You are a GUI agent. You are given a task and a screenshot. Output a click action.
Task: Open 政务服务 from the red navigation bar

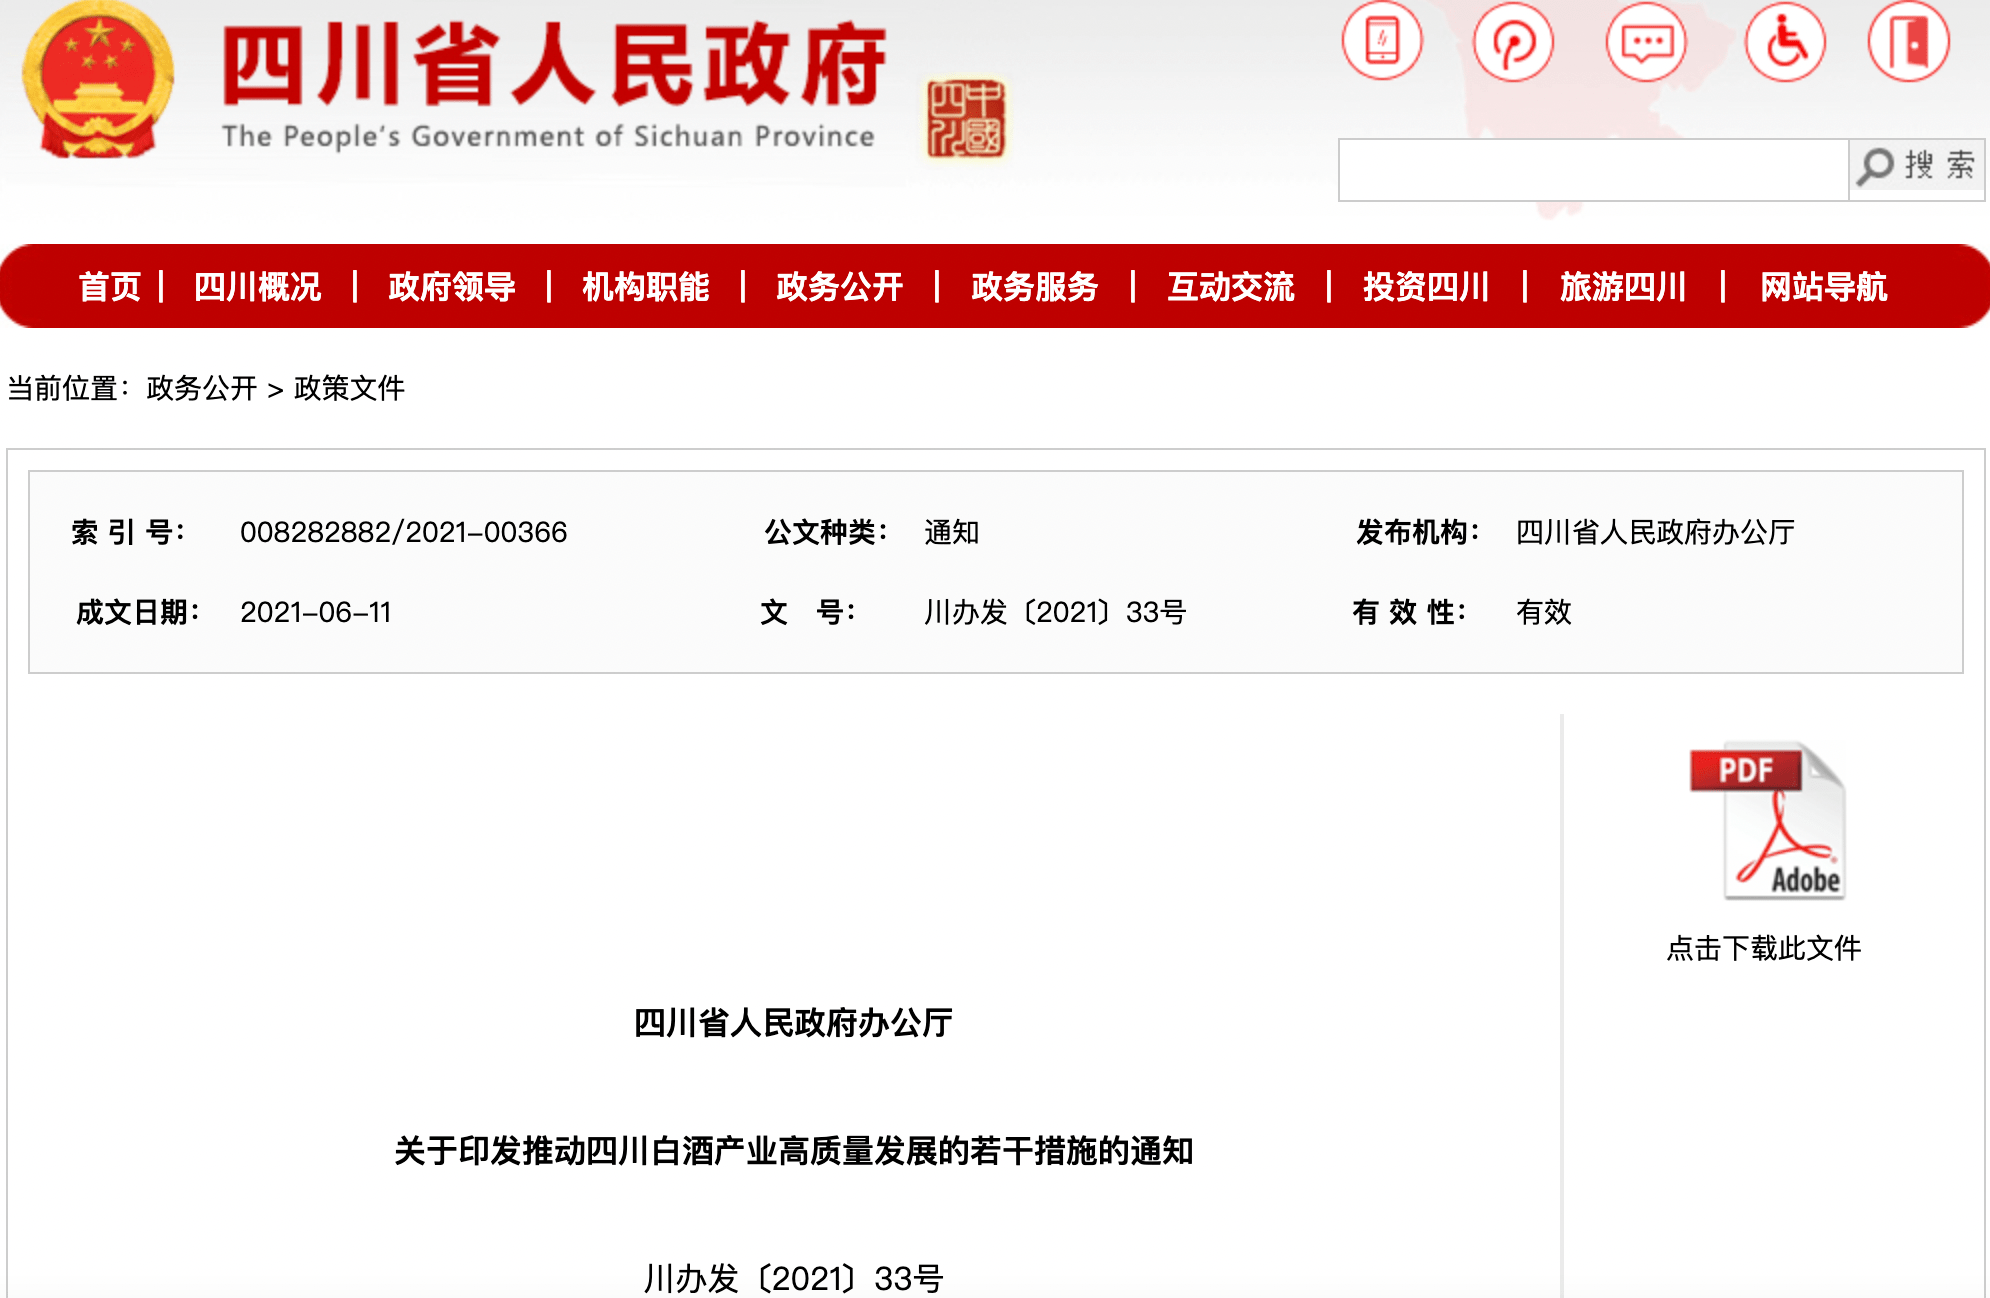[1035, 287]
